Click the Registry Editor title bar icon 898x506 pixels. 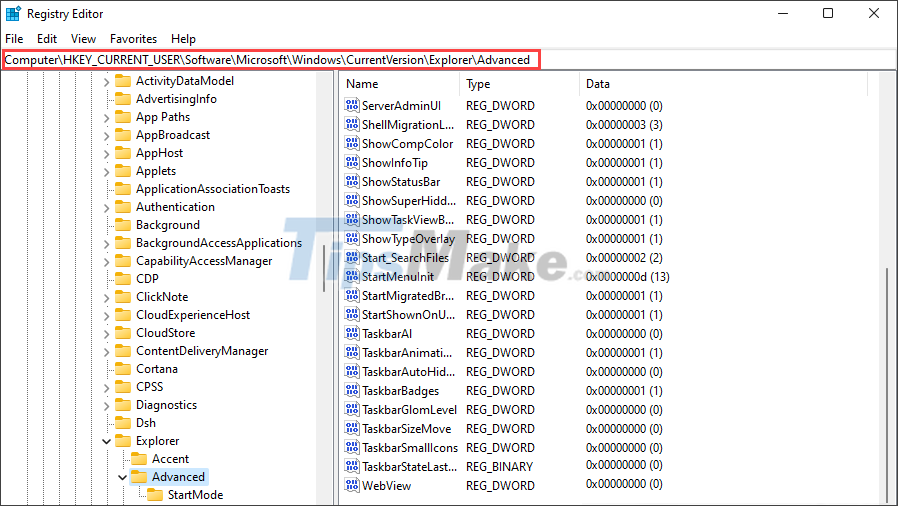(x=13, y=13)
